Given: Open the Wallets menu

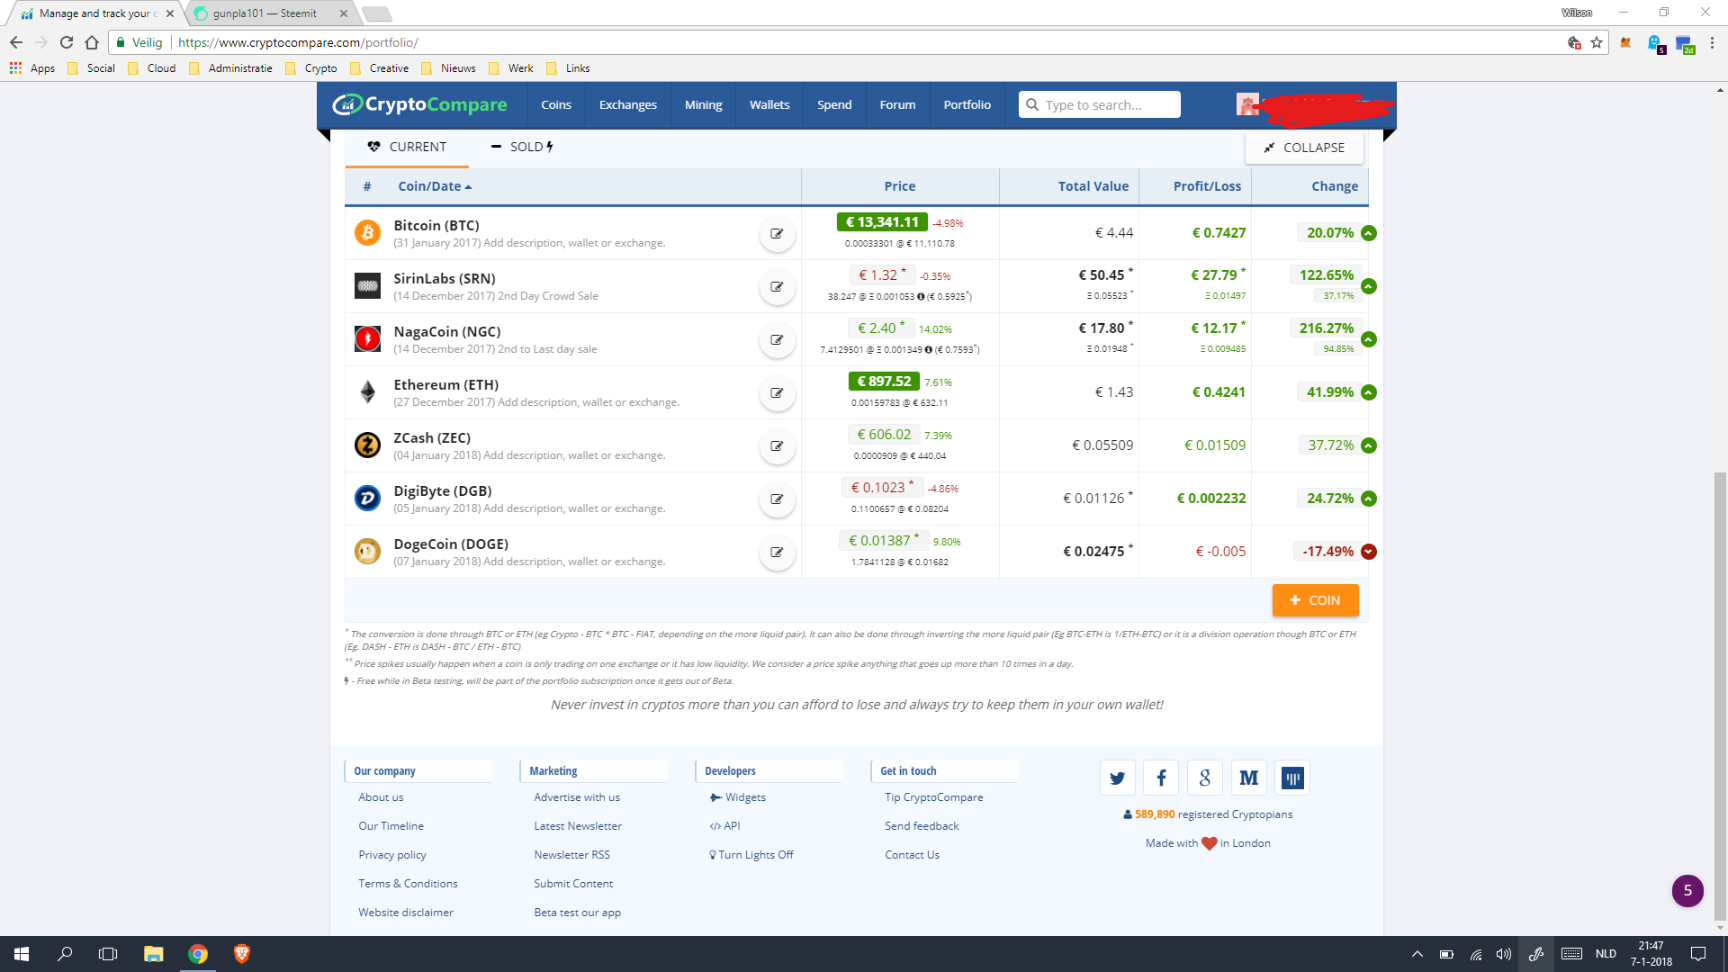Looking at the screenshot, I should [769, 104].
